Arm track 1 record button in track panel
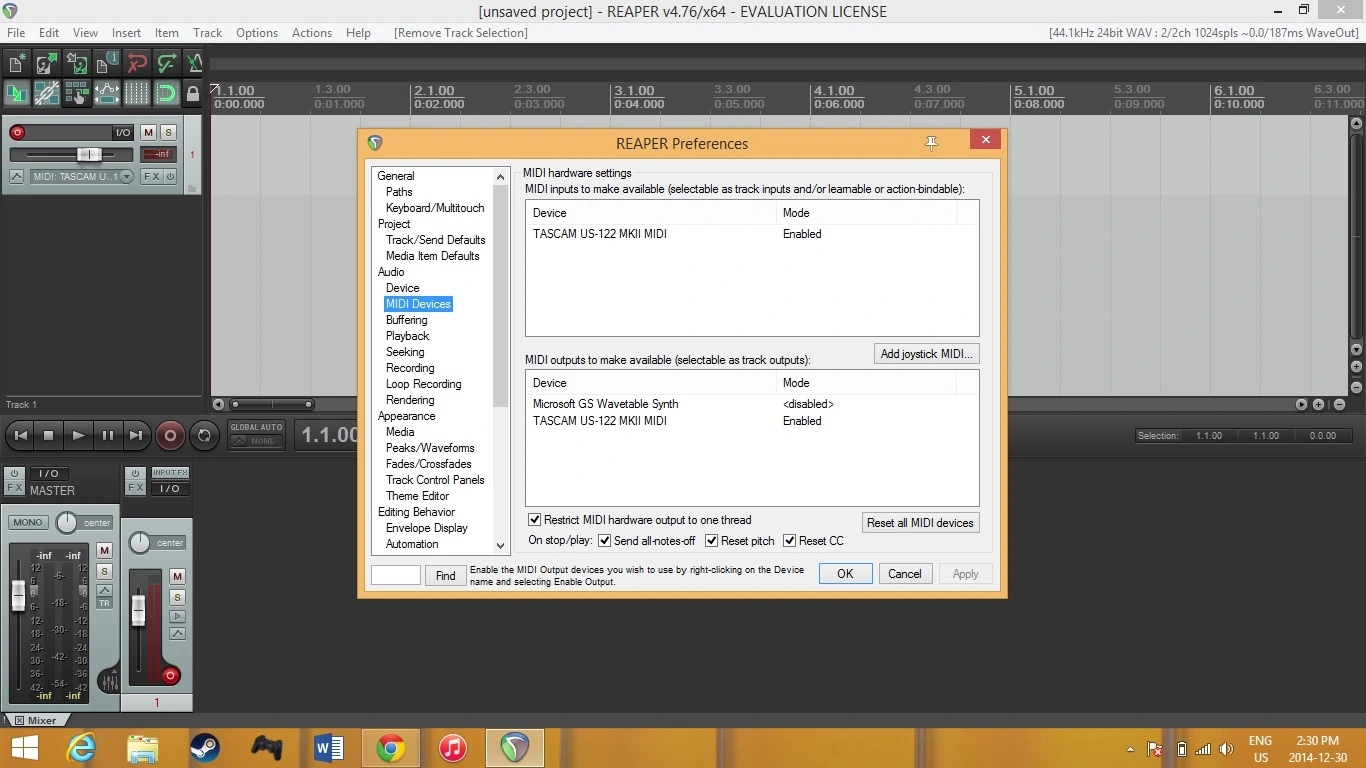Image resolution: width=1366 pixels, height=768 pixels. 17,132
